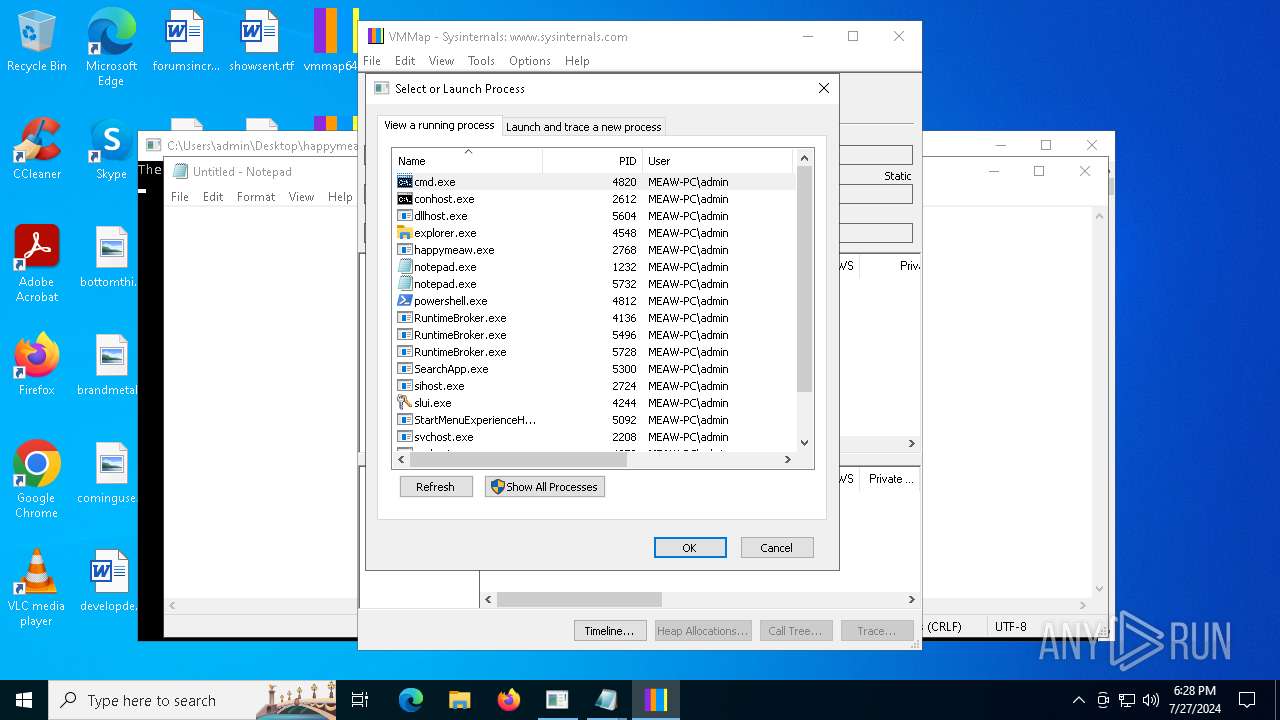
Task: Open the VMMap Tools menu
Action: pos(481,61)
